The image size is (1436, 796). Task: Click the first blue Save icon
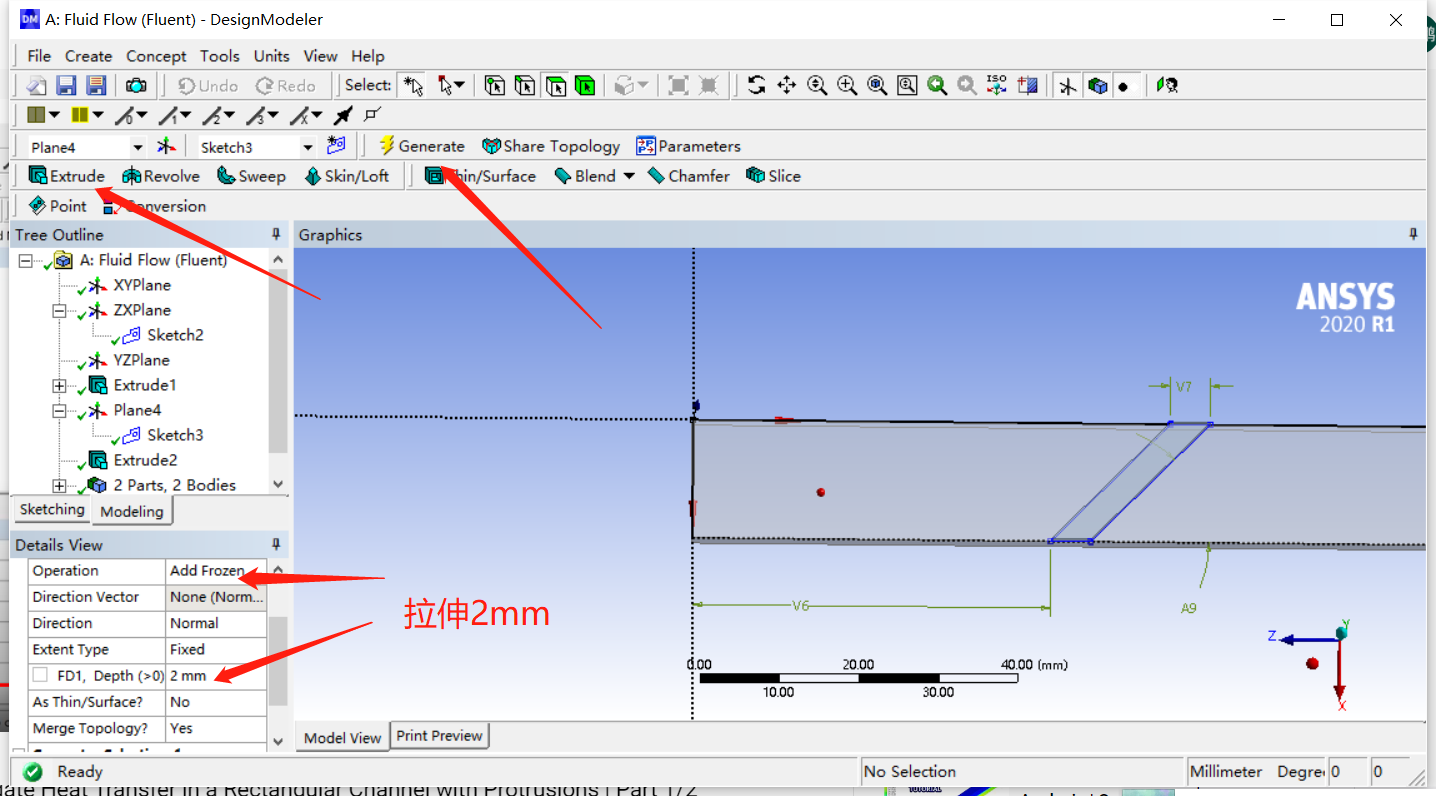(66, 86)
